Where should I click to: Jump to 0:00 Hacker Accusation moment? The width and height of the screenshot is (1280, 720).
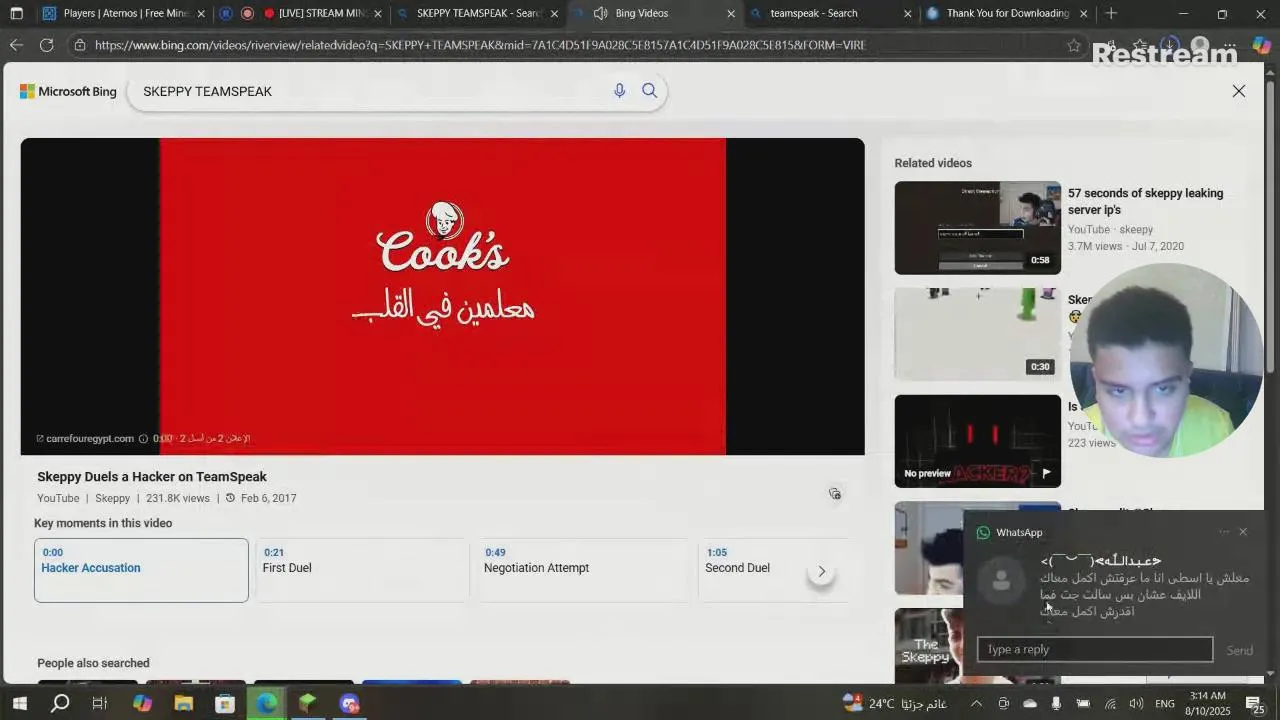tap(141, 570)
